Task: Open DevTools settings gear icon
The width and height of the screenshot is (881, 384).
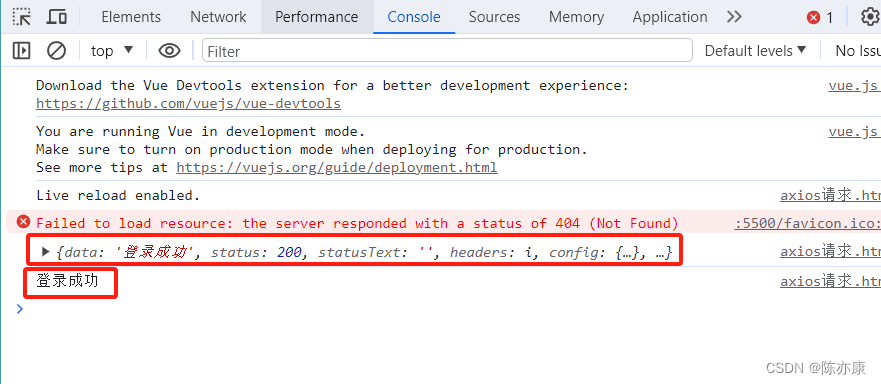Action: click(x=870, y=17)
